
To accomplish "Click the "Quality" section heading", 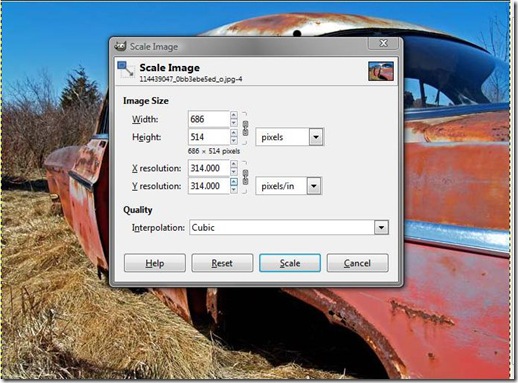I will tap(138, 210).
